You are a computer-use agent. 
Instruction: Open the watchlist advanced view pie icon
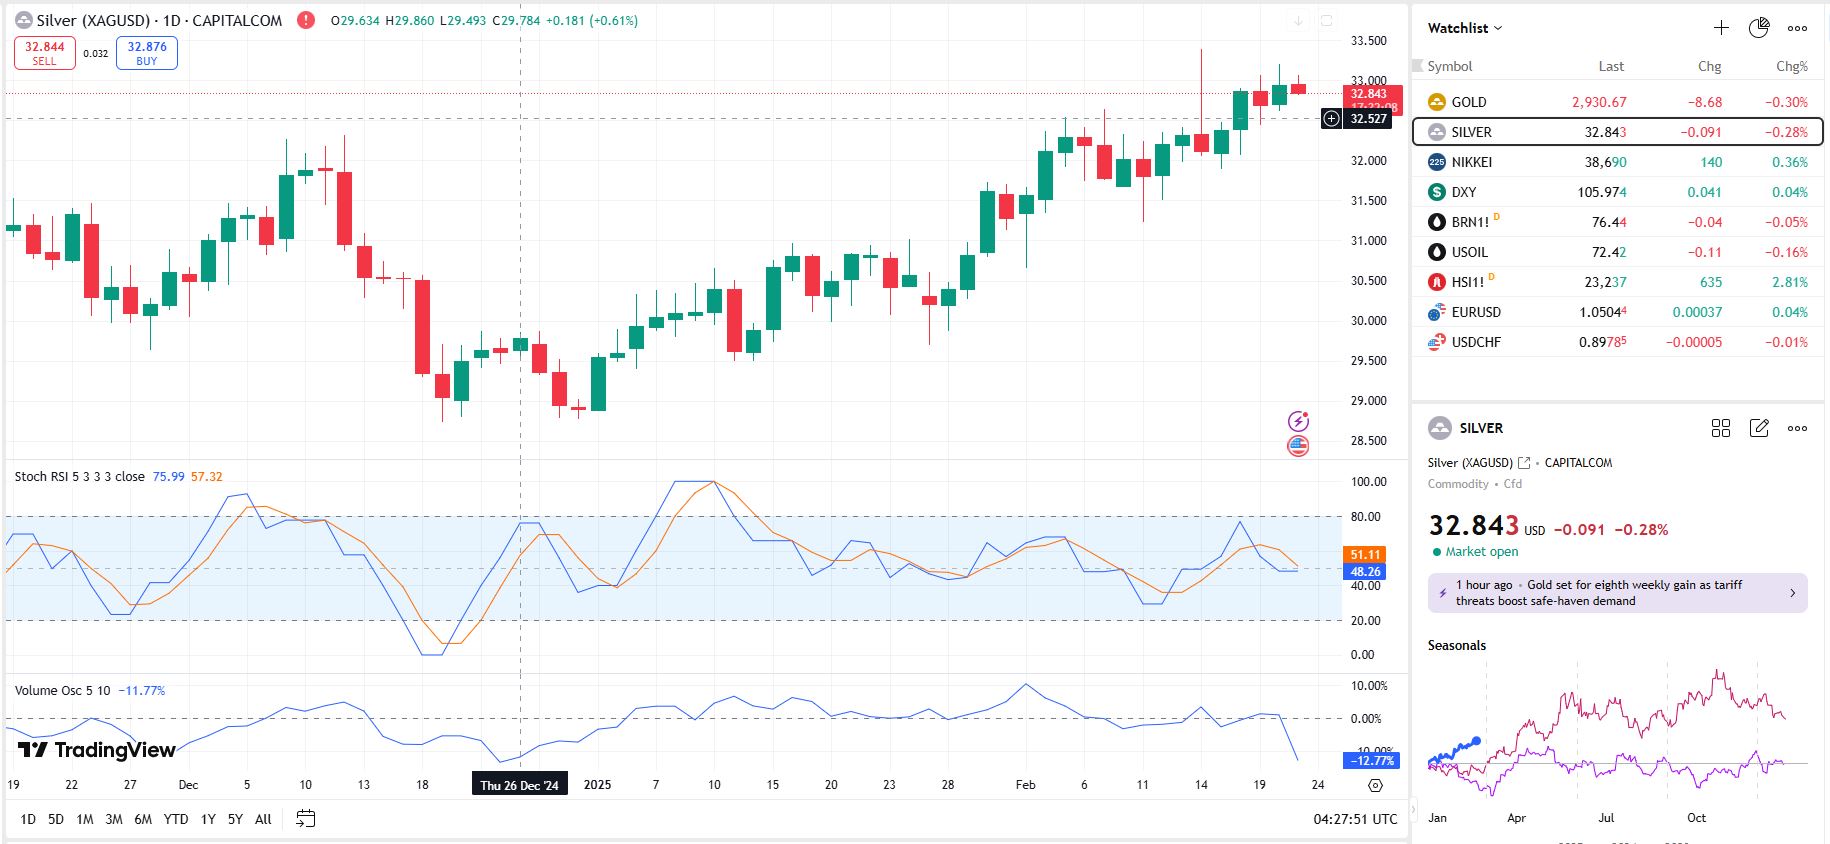(x=1759, y=28)
